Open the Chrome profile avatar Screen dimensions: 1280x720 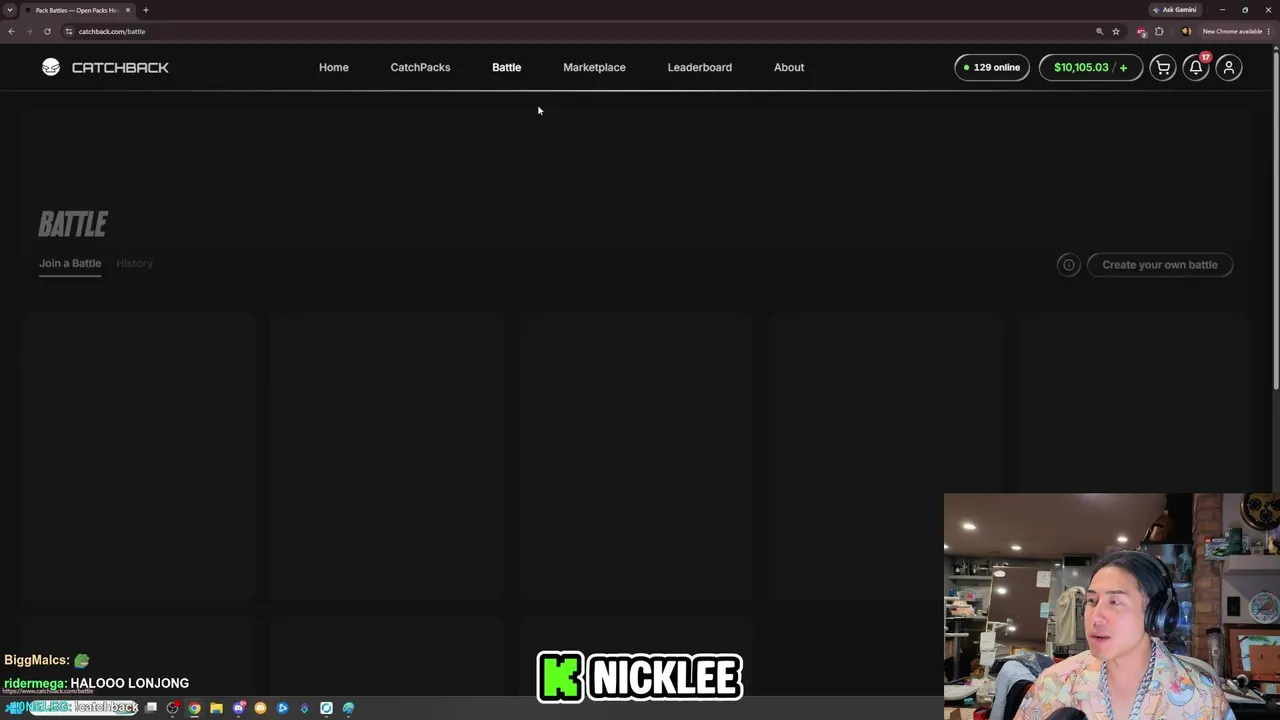pyautogui.click(x=1186, y=31)
